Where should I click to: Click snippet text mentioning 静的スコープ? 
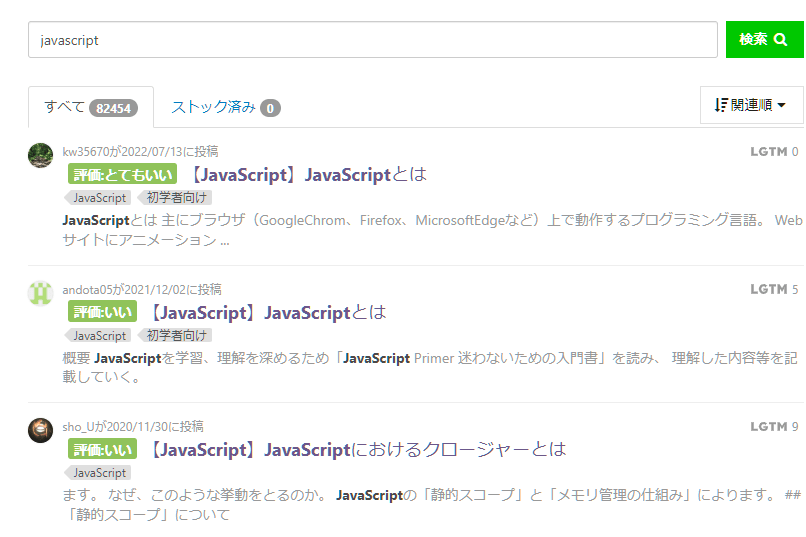click(431, 505)
